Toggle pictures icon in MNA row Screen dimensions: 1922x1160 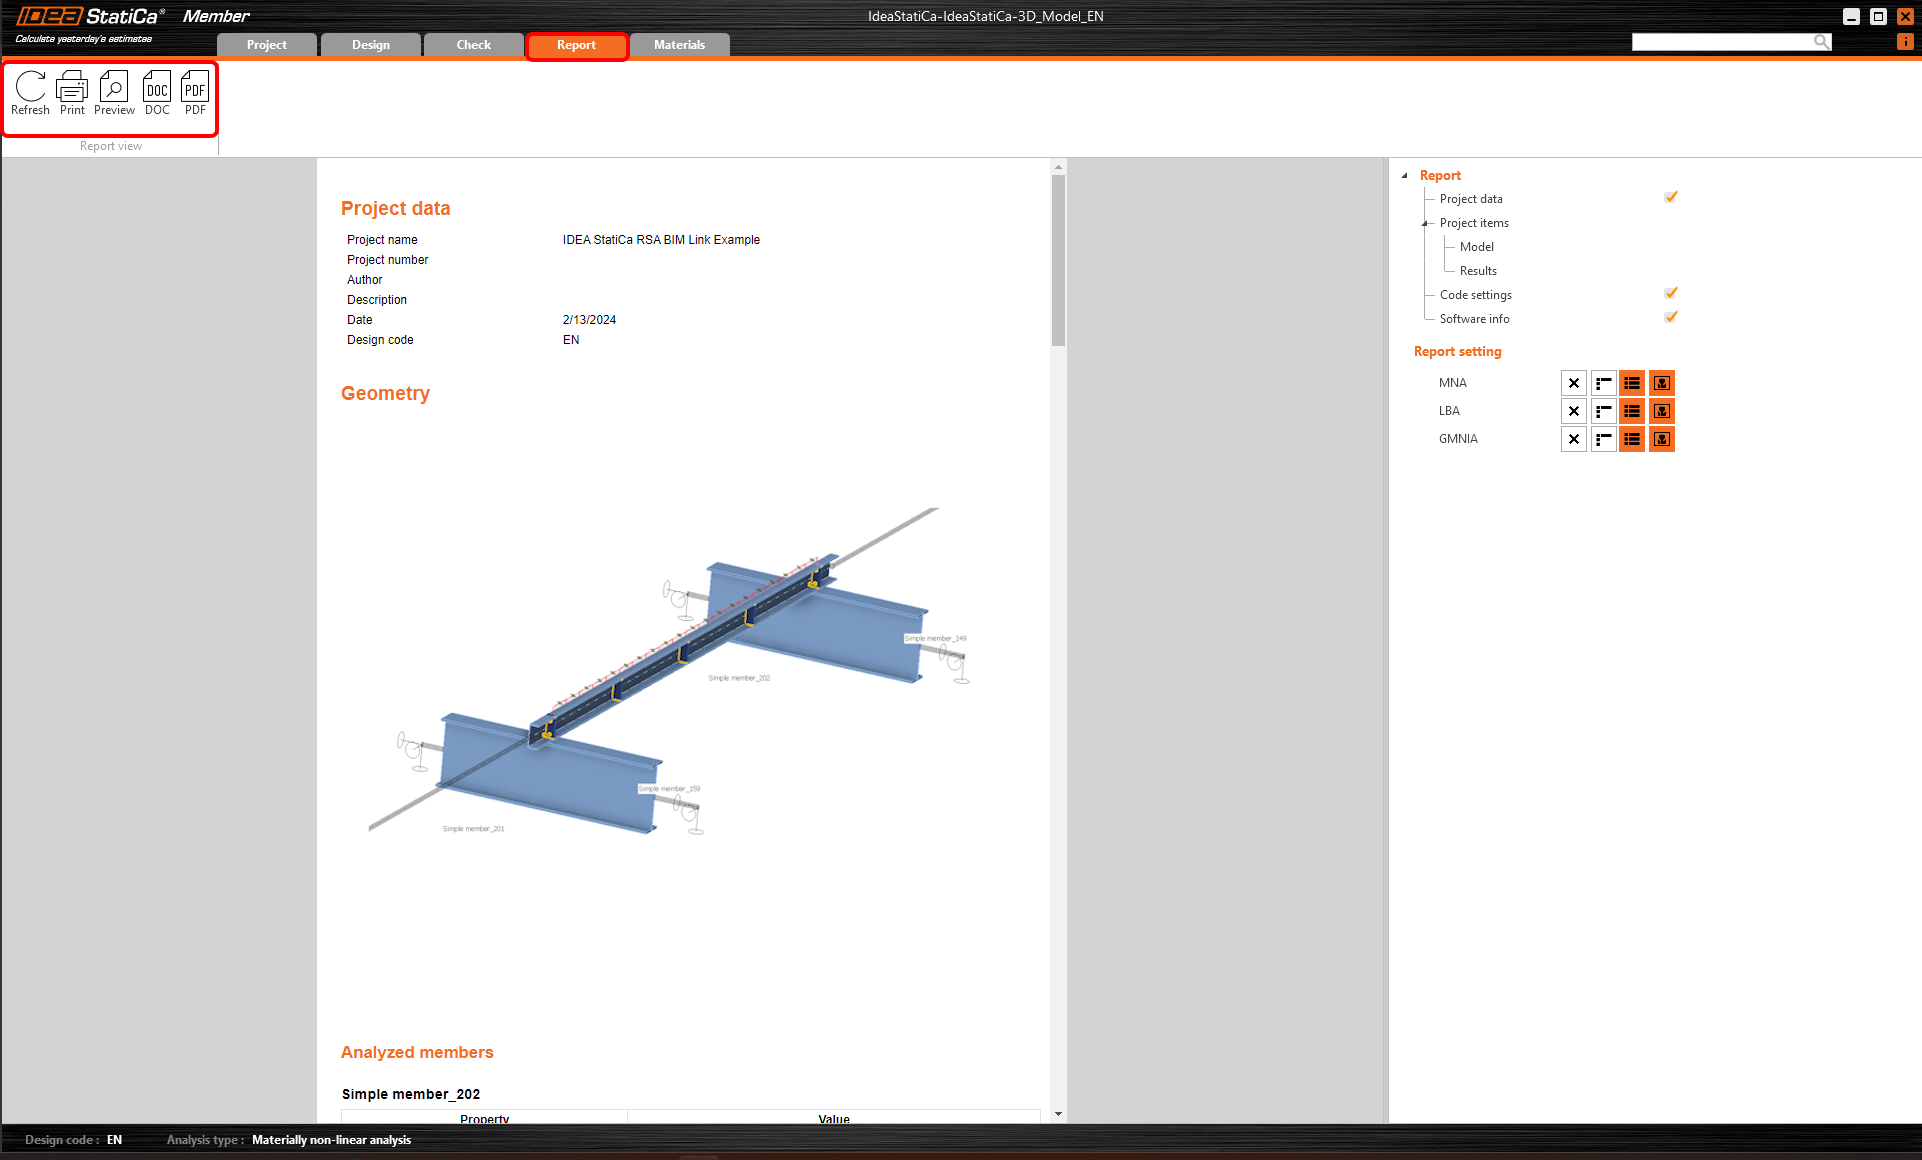(x=1661, y=383)
